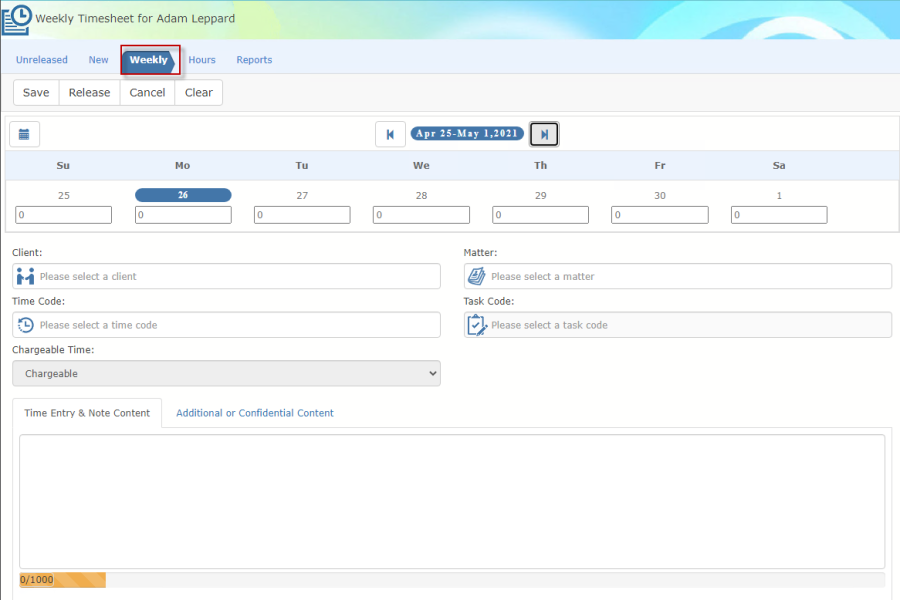Focus the Monday 26 hours field

click(183, 215)
